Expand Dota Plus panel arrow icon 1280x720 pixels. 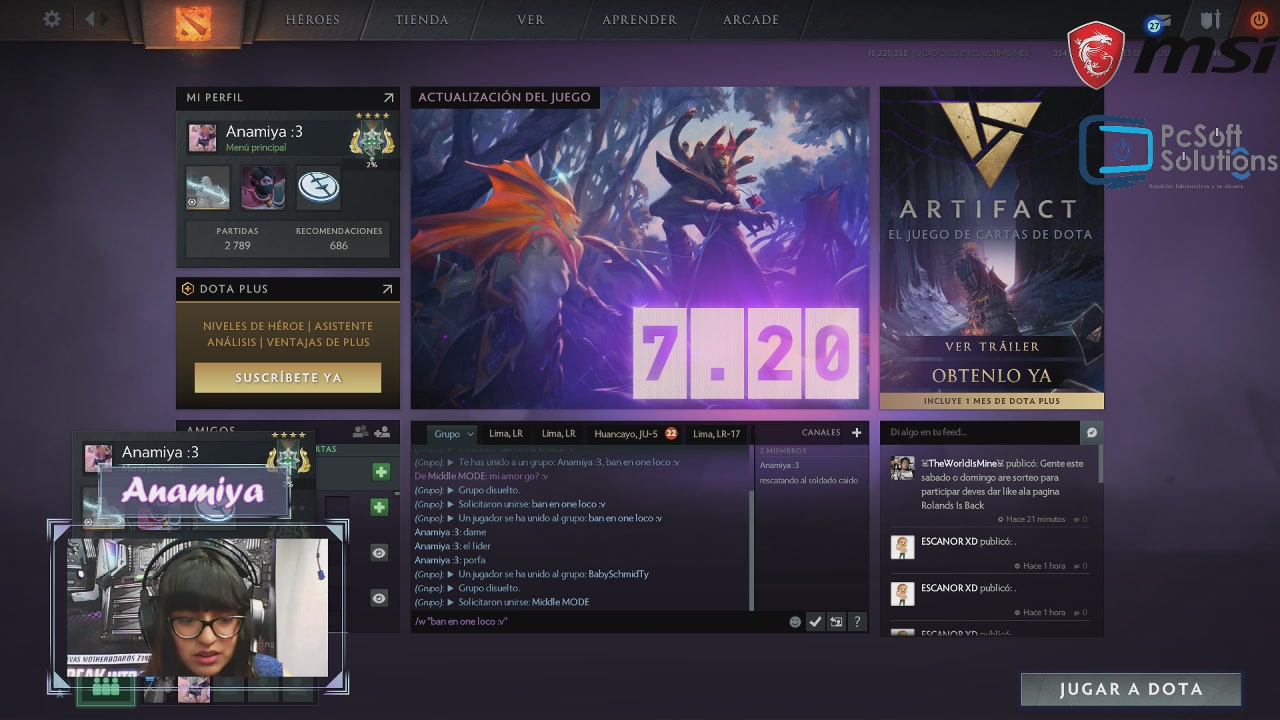point(387,289)
